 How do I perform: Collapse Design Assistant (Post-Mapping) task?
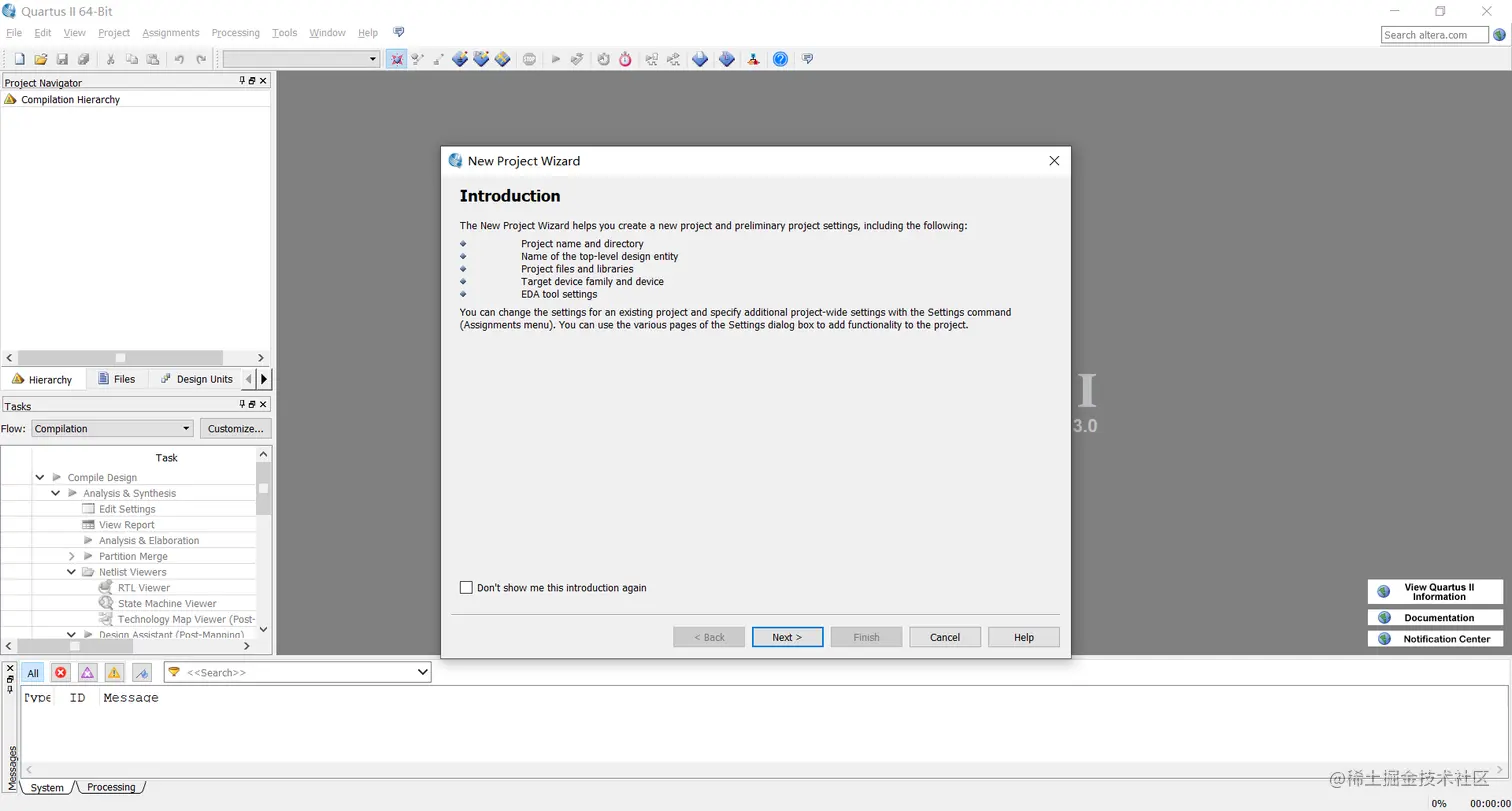72,634
